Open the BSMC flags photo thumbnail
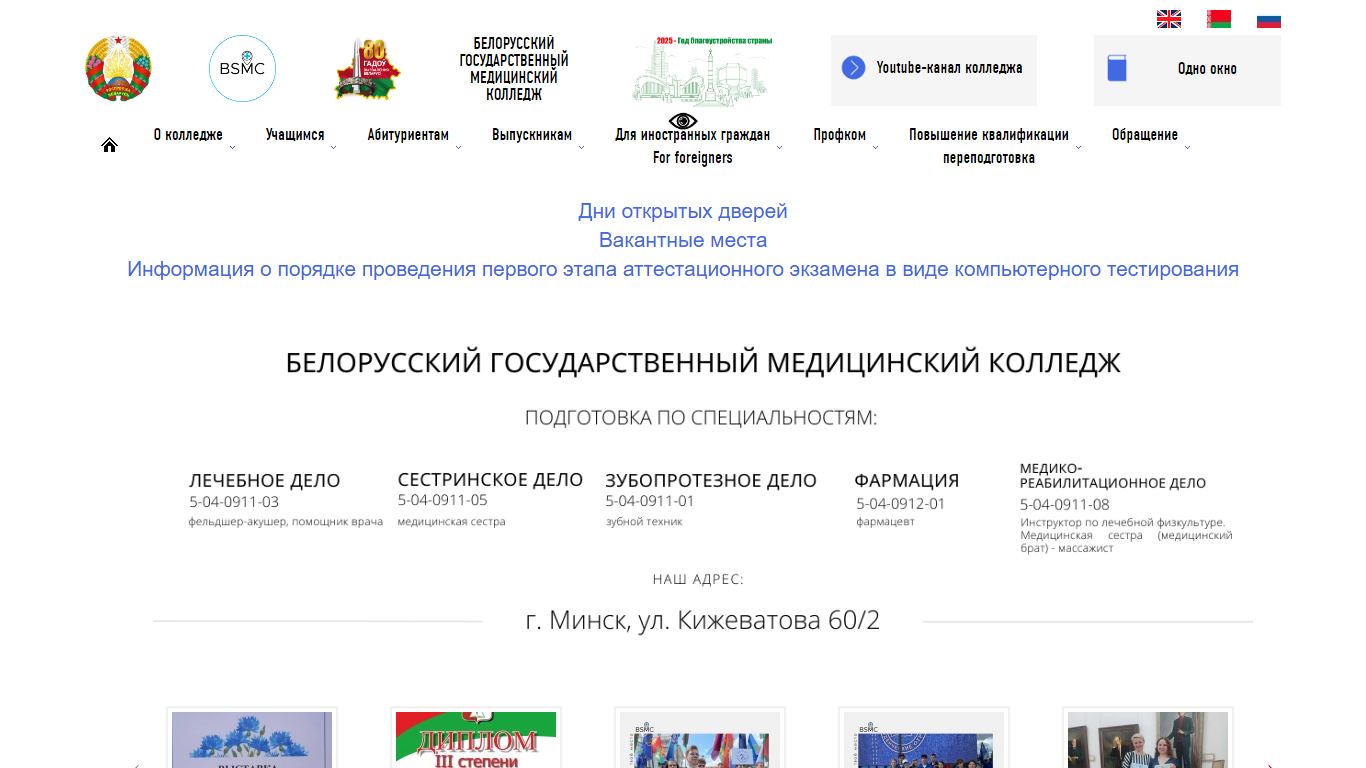Viewport: 1366px width, 768px height. (x=700, y=738)
